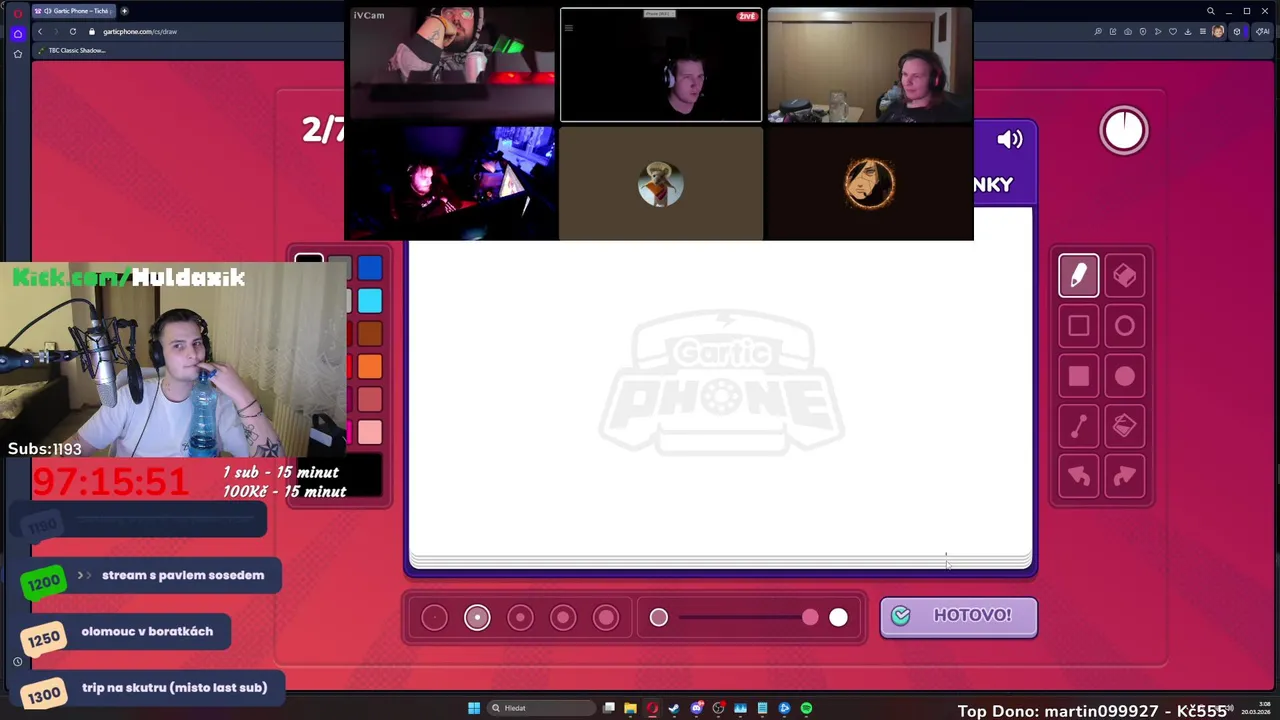The width and height of the screenshot is (1280, 720).
Task: Mute the game sound speaker icon
Action: (x=1010, y=140)
